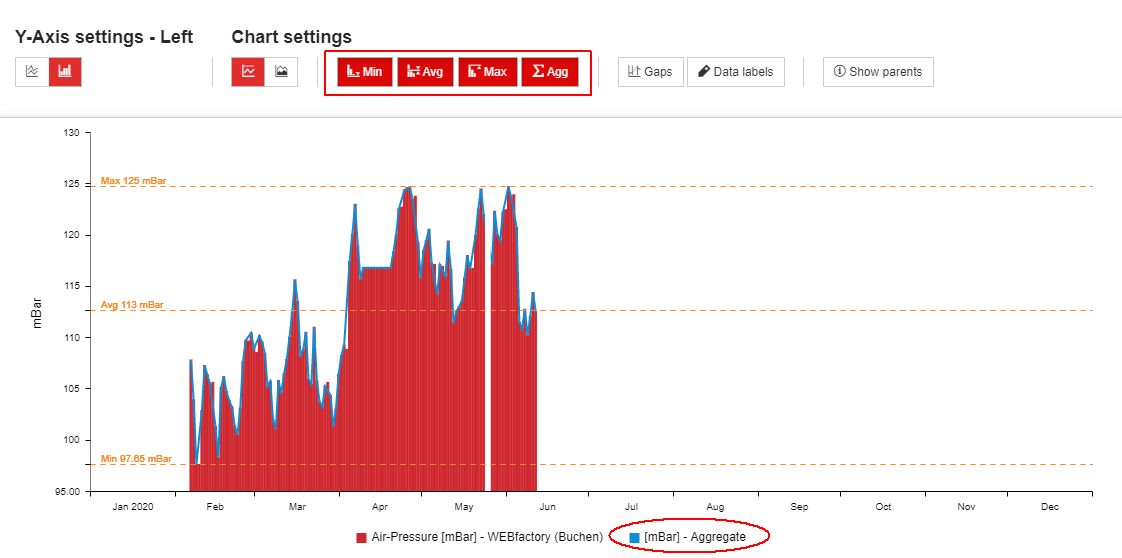
Task: Toggle Air-Pressure WEBfactory (Buchen) legend entry
Action: click(486, 537)
